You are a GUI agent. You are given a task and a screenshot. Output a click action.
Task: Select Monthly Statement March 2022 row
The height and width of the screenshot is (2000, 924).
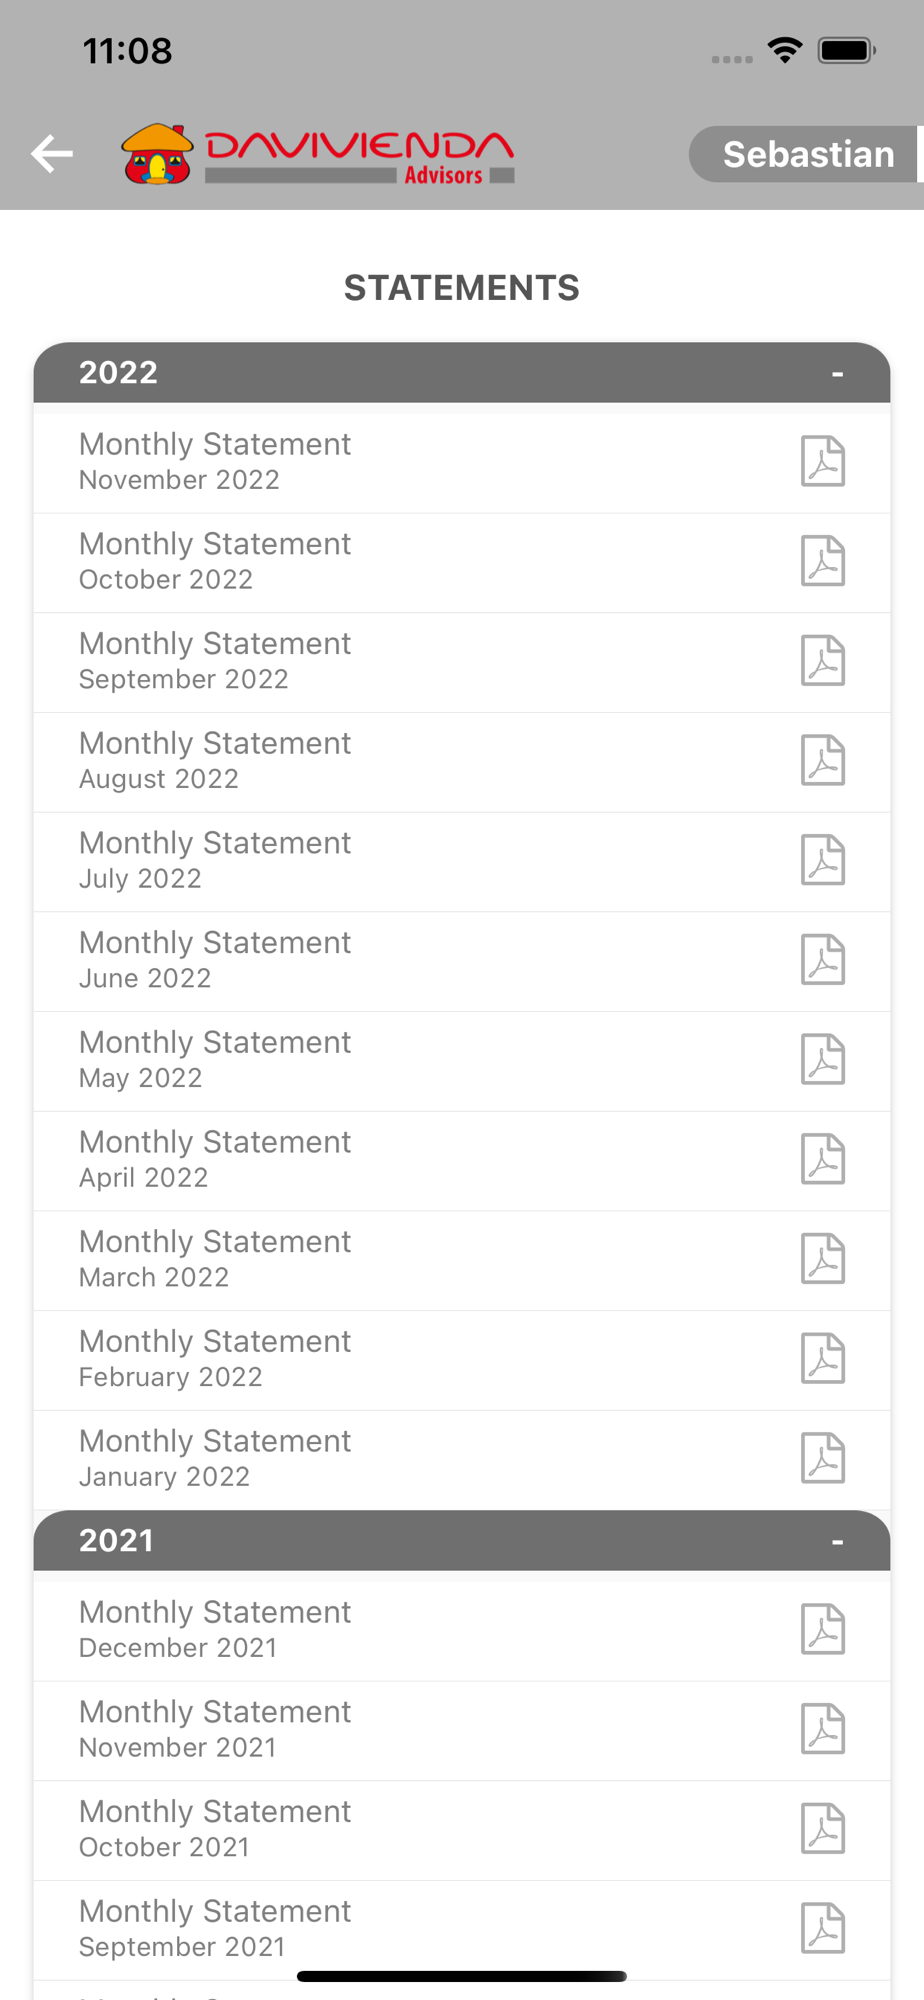[x=462, y=1261]
